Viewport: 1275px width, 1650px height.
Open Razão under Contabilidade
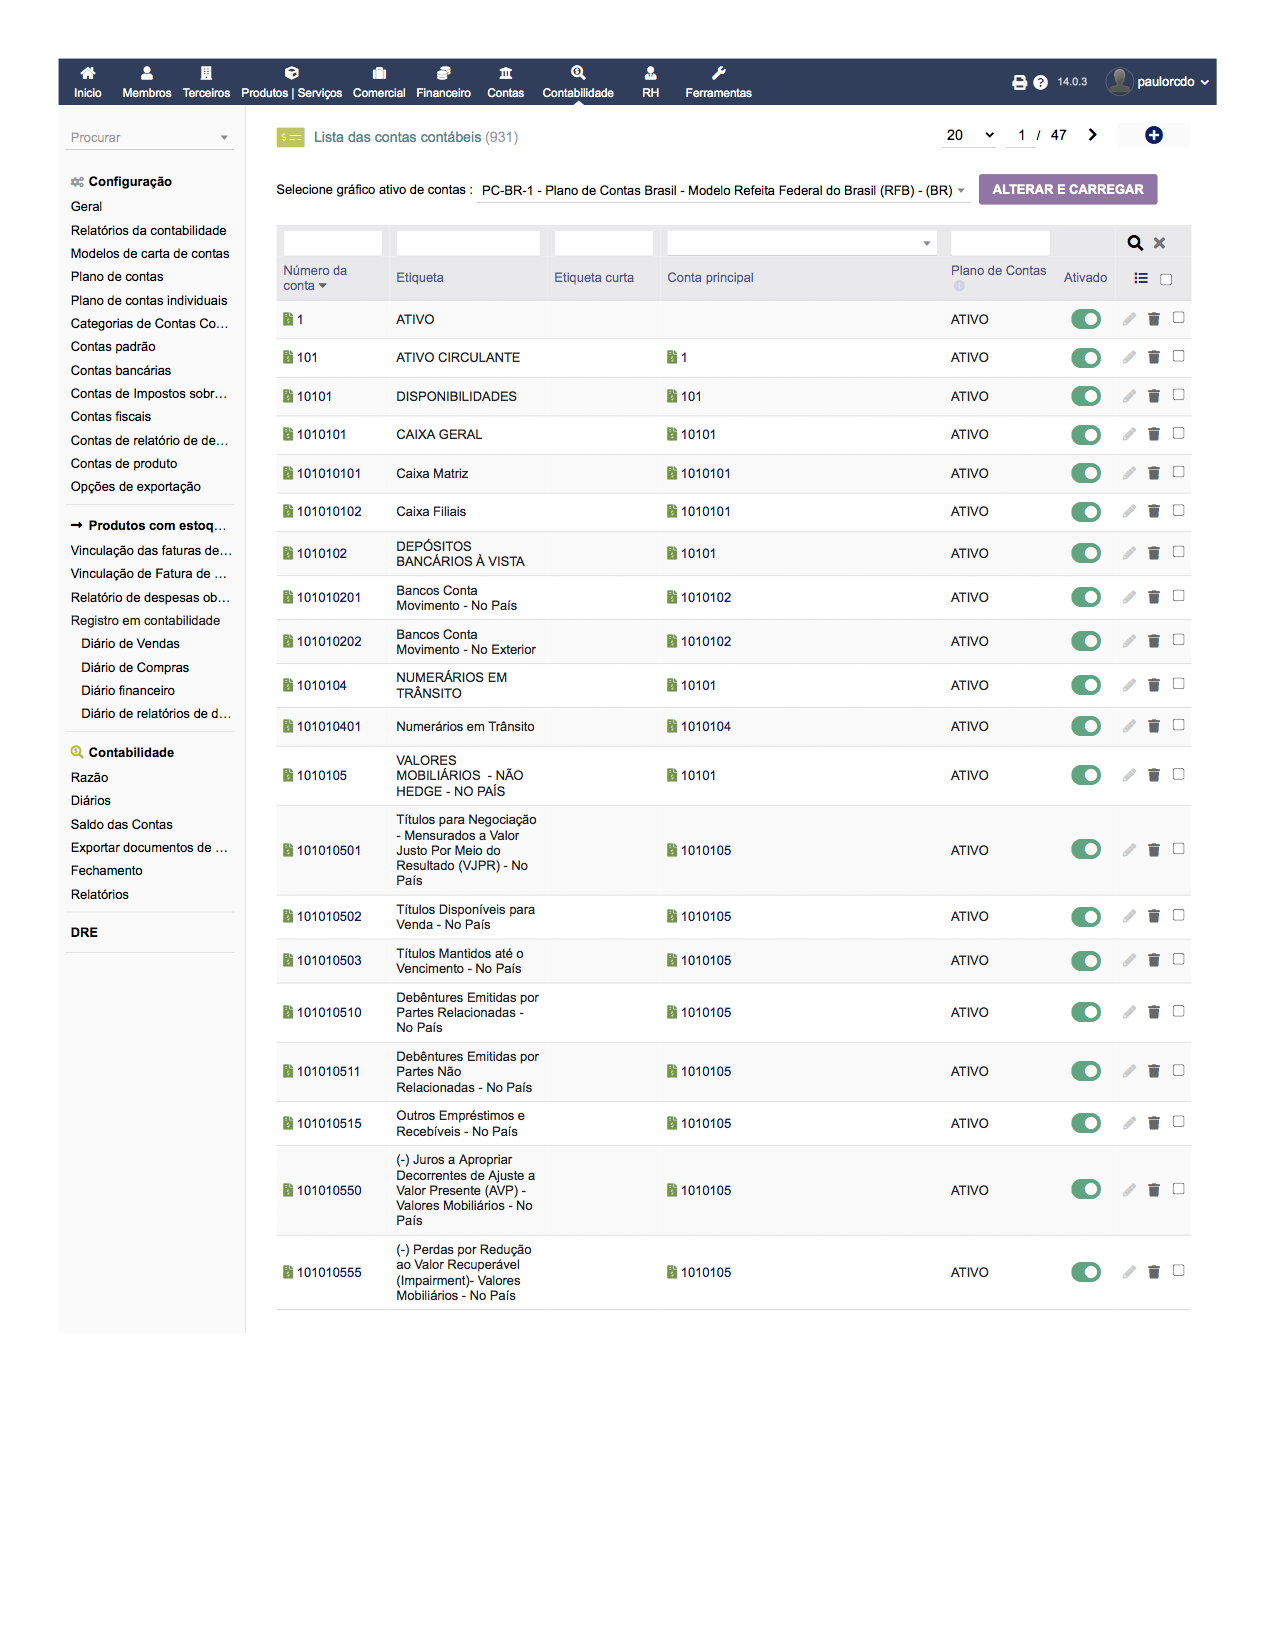coord(89,777)
